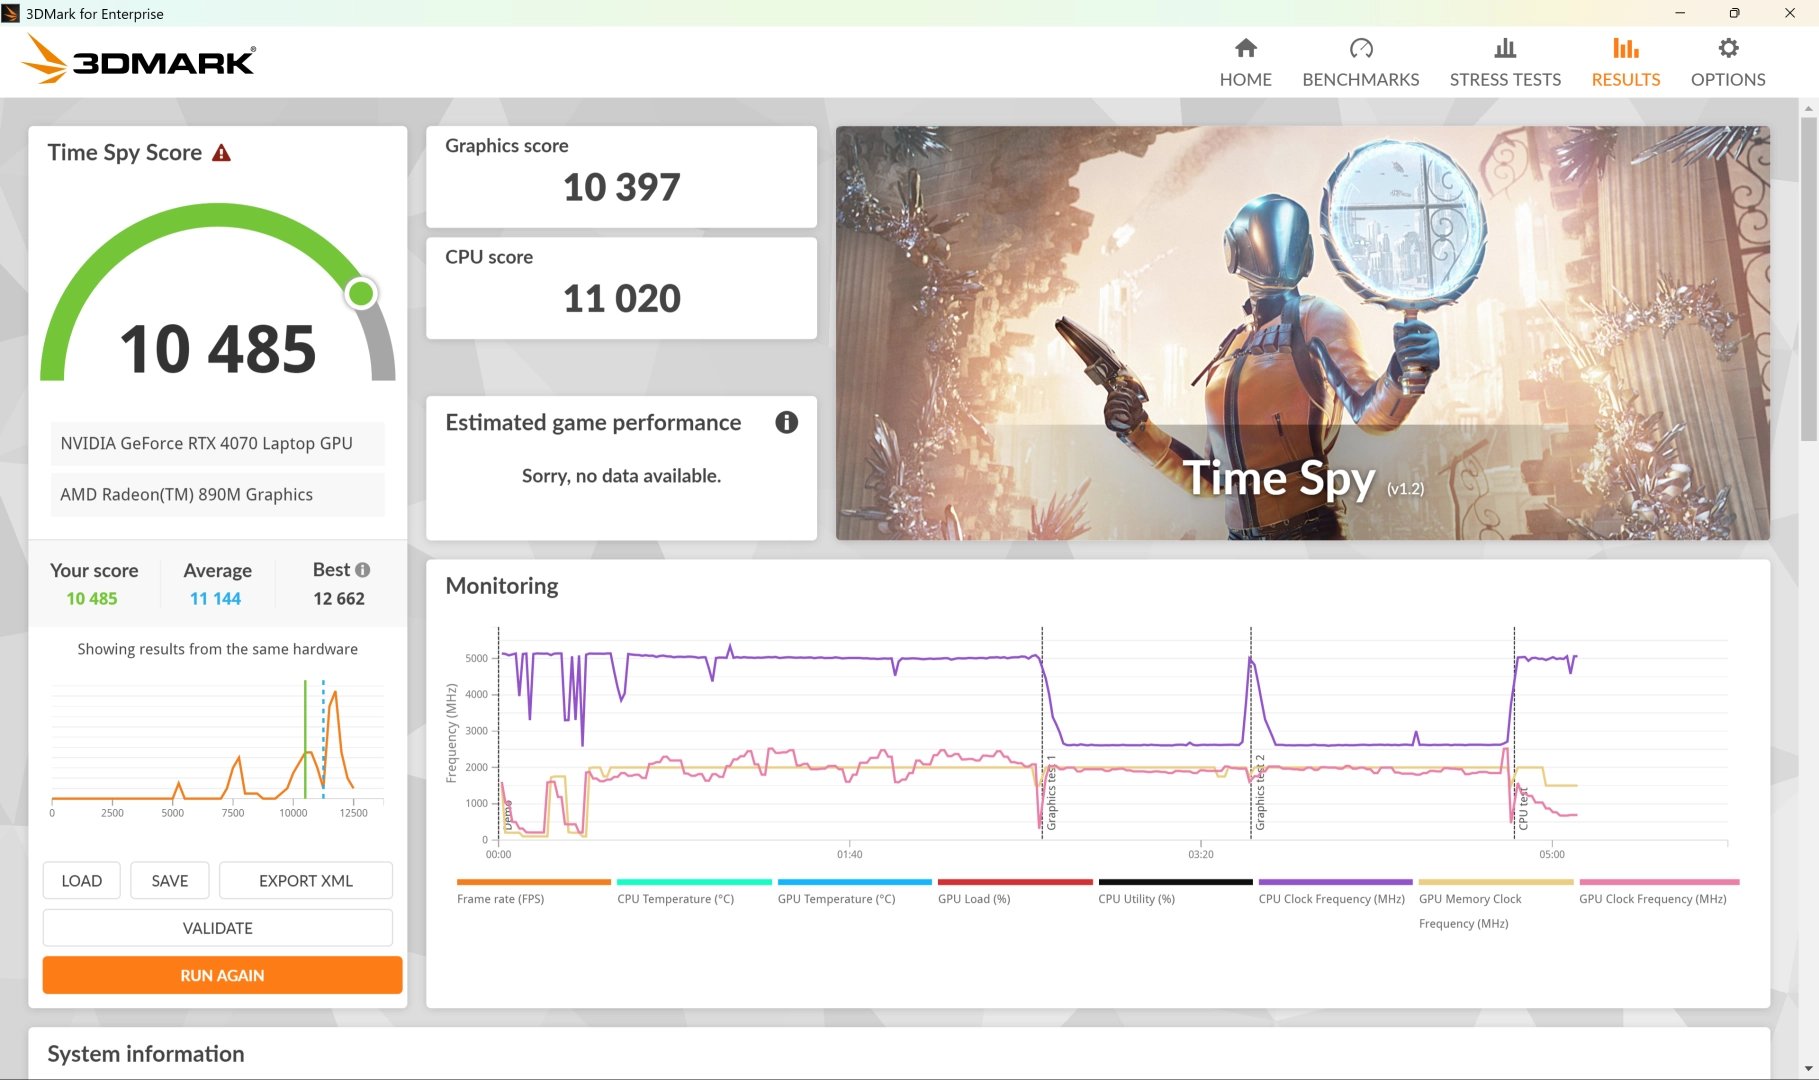The height and width of the screenshot is (1080, 1819).
Task: Expand the System information section
Action: (145, 1053)
